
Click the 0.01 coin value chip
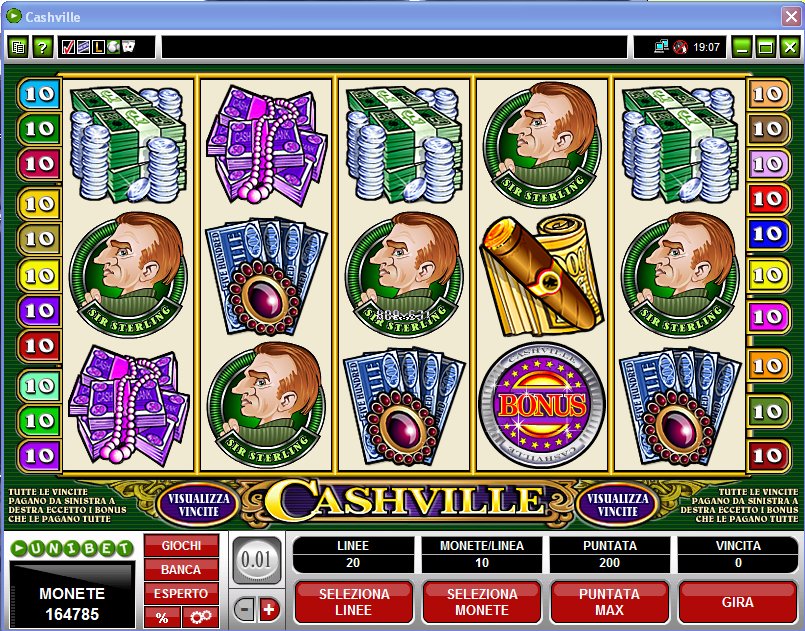(256, 560)
